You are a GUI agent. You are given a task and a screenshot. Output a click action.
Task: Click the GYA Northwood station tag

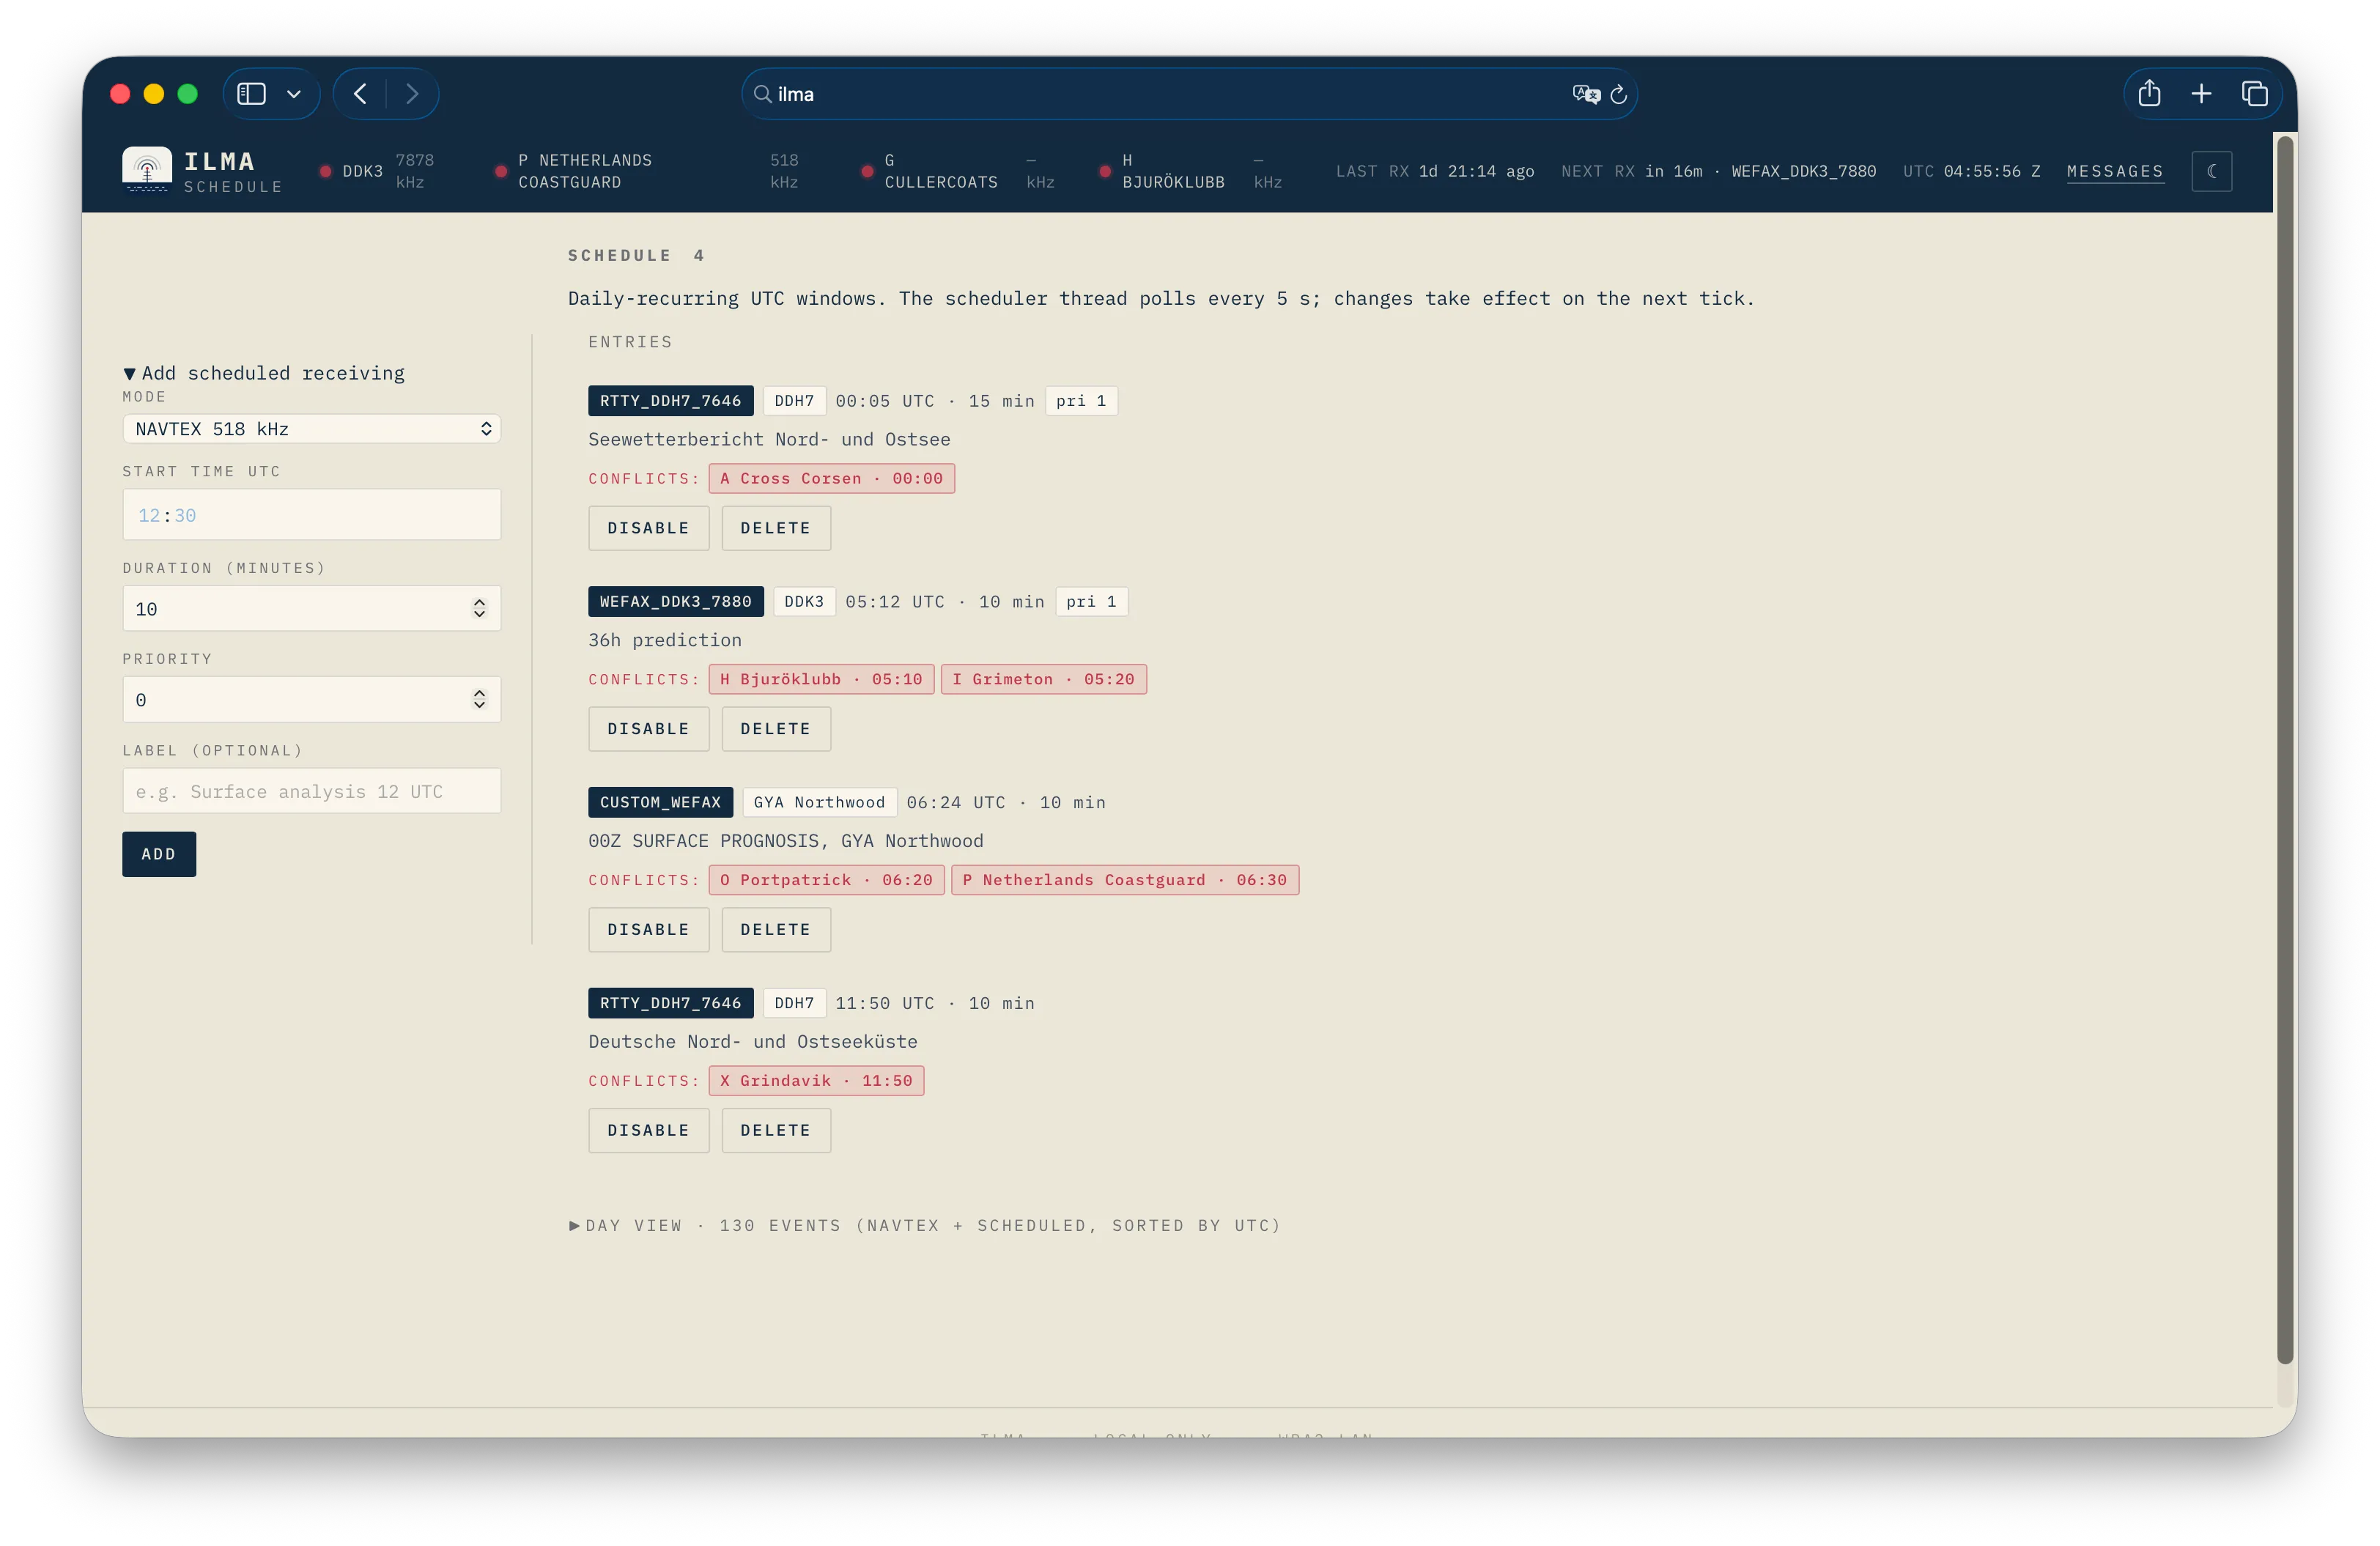(x=819, y=803)
